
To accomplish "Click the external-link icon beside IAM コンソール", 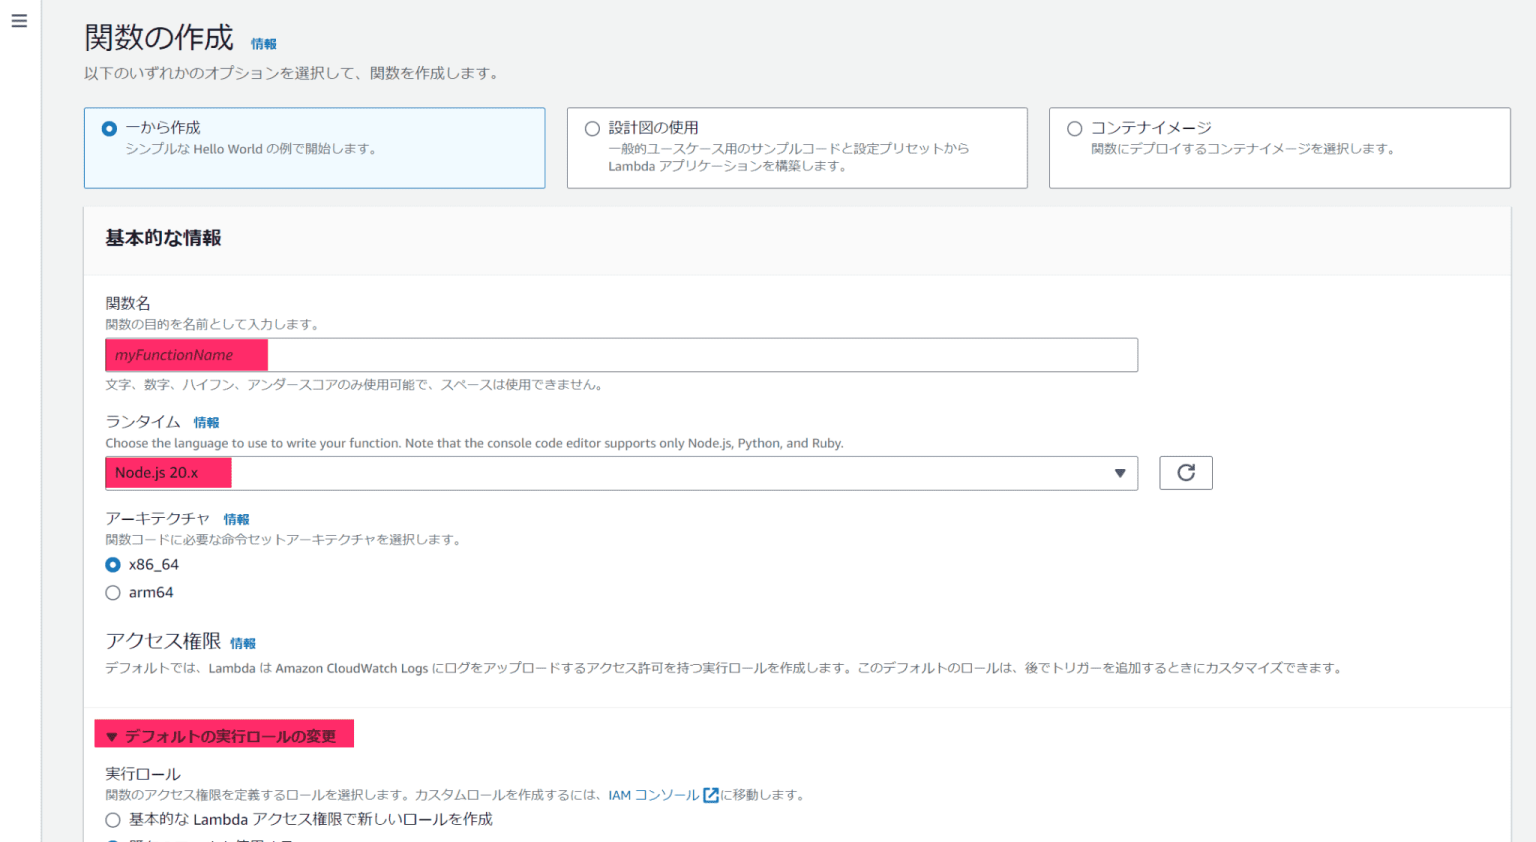I will click(710, 794).
